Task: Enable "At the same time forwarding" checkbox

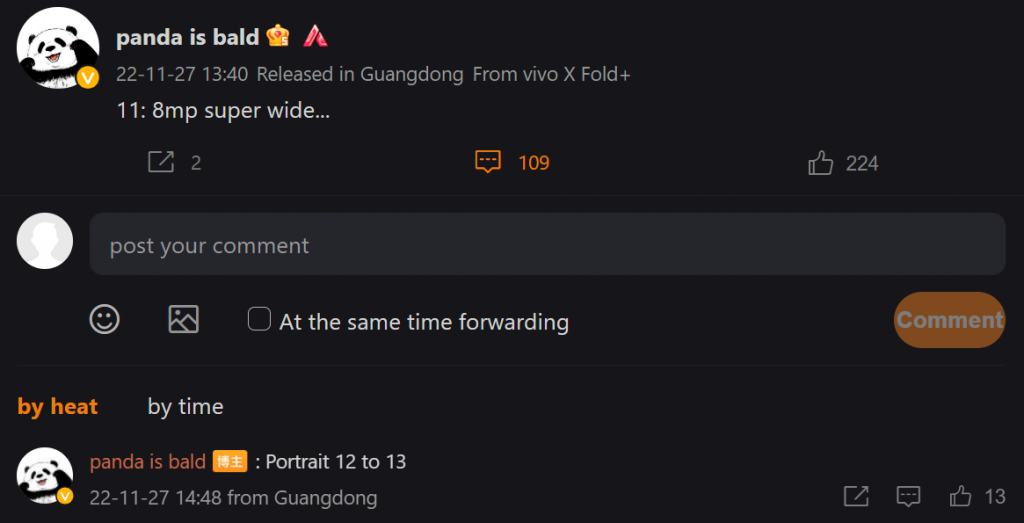Action: point(259,320)
